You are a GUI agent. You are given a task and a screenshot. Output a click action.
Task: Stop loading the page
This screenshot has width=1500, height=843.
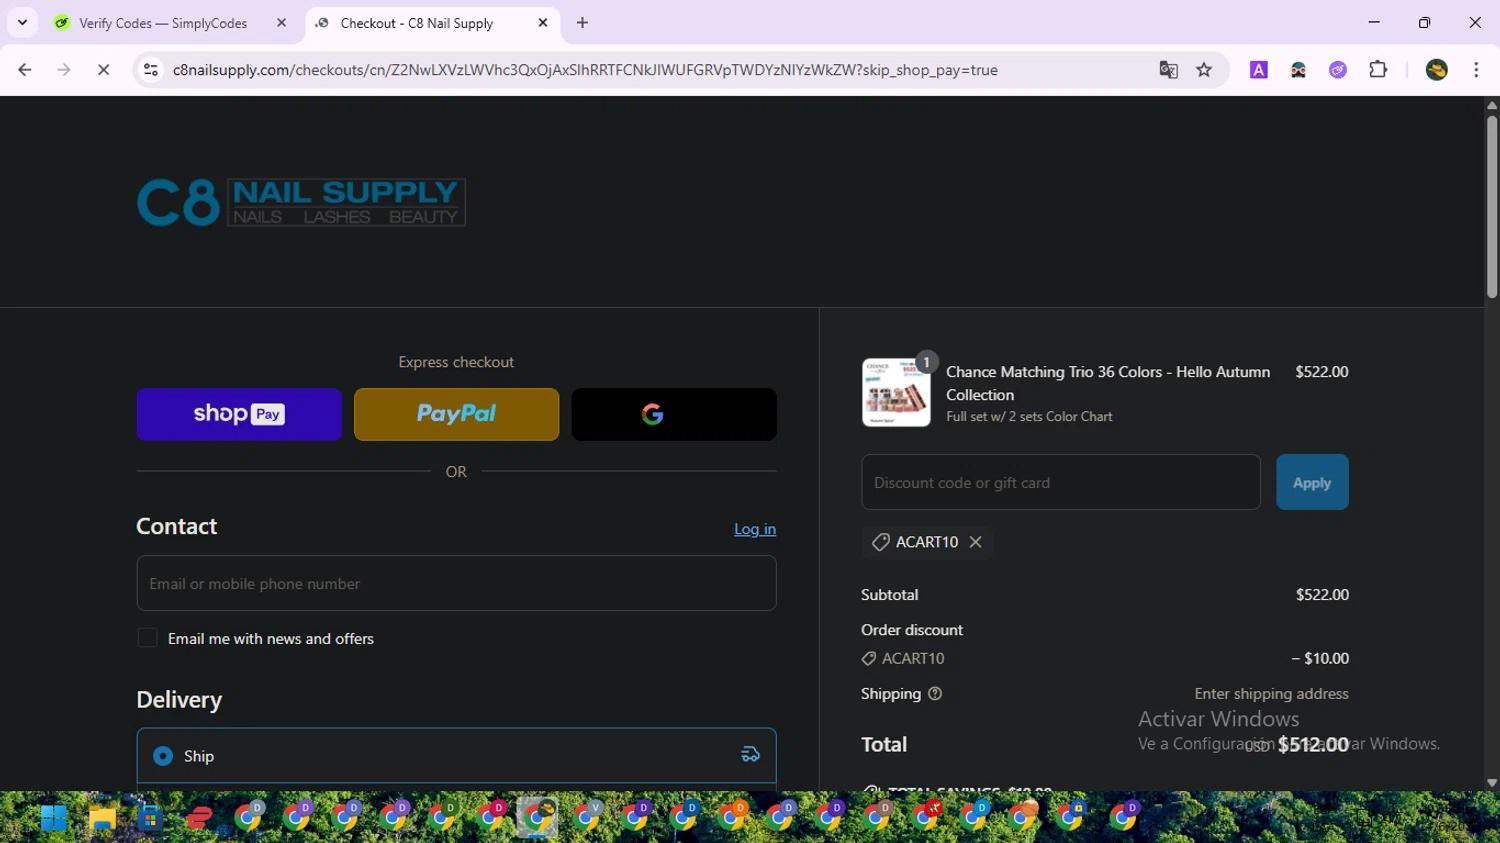103,70
